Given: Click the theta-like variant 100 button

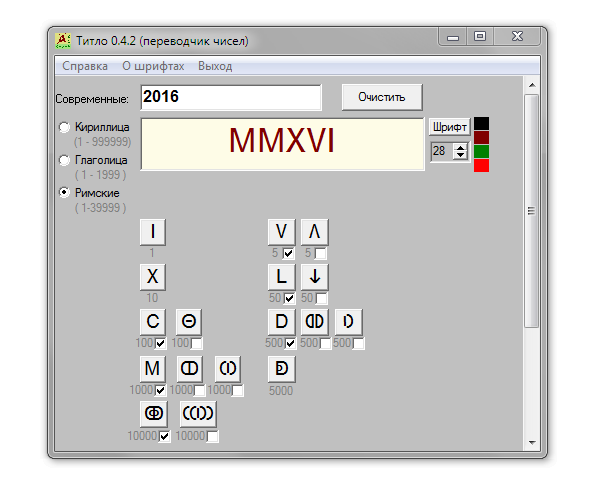Looking at the screenshot, I should tap(189, 321).
